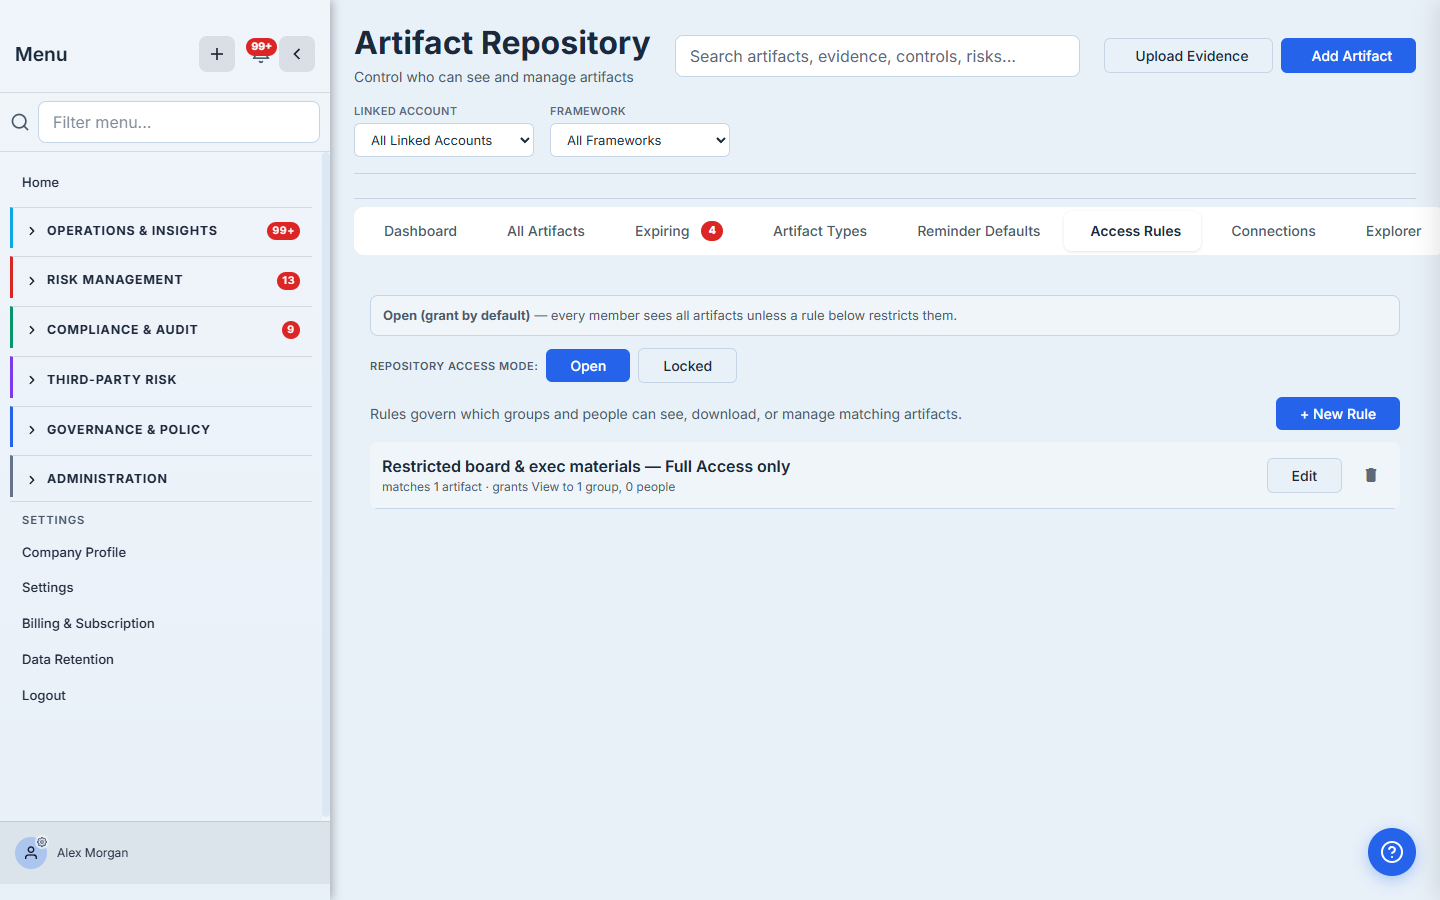Click the 'Open (grant by default)' info banner
Image resolution: width=1440 pixels, height=900 pixels.
[885, 315]
